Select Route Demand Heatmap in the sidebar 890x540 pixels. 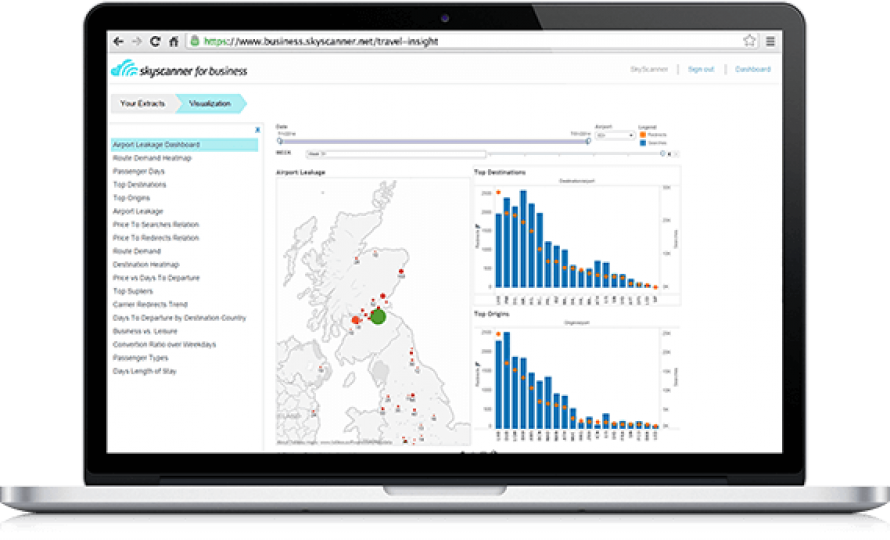[152, 158]
